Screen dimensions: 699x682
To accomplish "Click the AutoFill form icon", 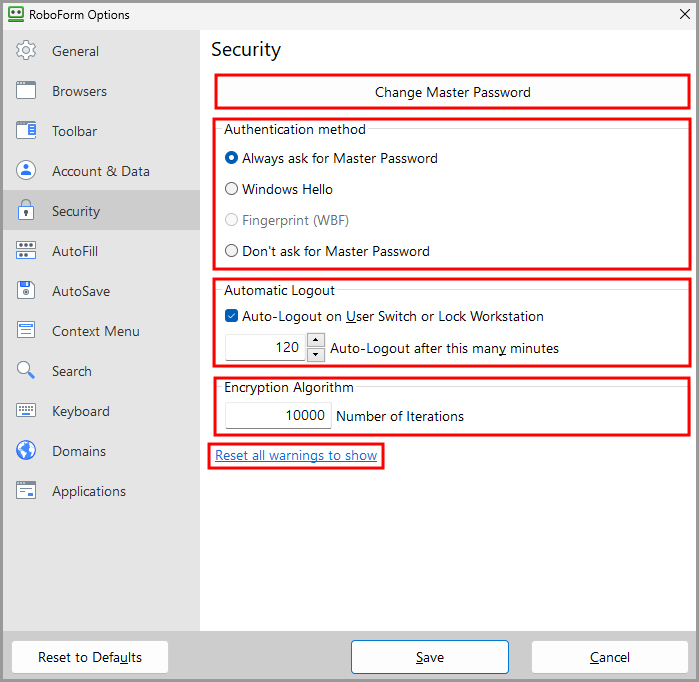I will tap(26, 250).
